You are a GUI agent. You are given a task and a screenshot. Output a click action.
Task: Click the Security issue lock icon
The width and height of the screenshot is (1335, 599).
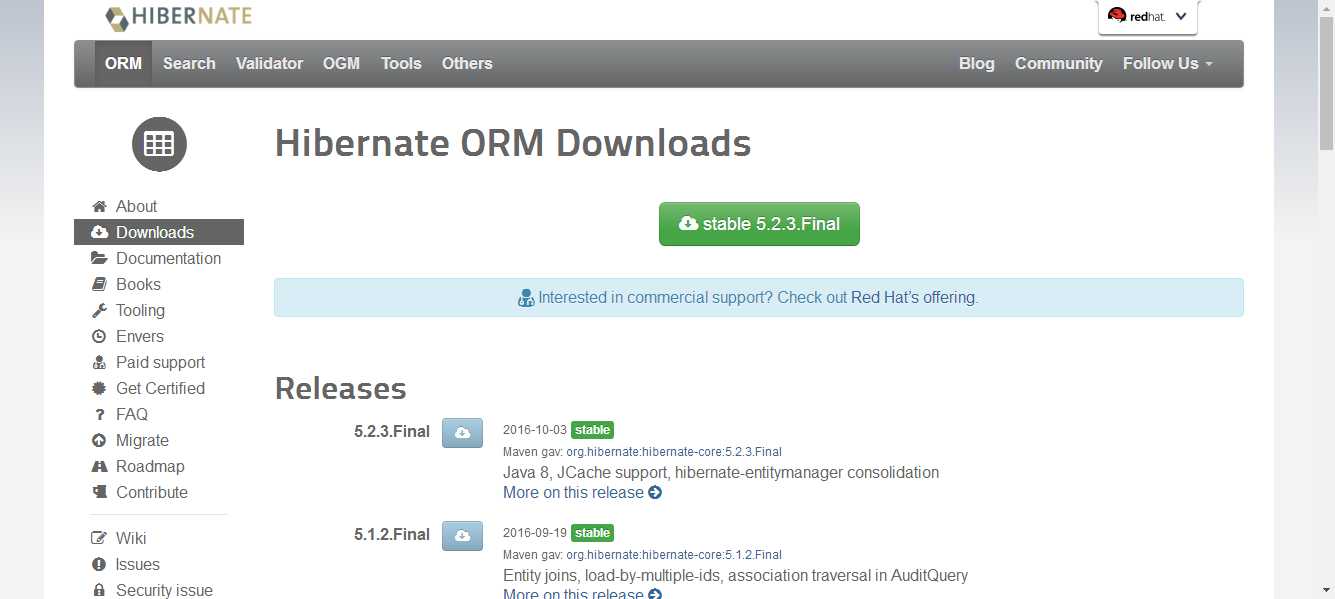pos(99,590)
